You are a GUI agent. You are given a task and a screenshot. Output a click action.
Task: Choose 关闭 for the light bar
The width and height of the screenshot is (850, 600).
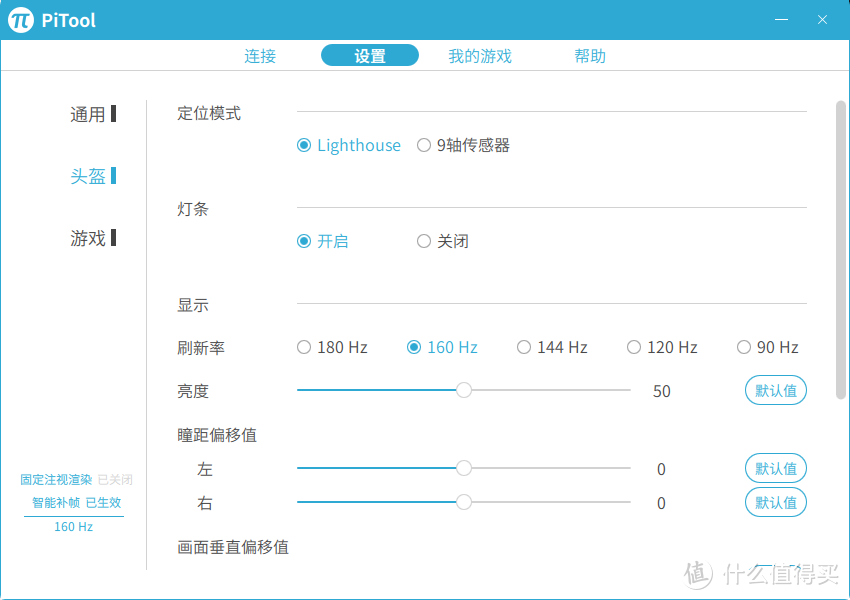click(x=424, y=241)
